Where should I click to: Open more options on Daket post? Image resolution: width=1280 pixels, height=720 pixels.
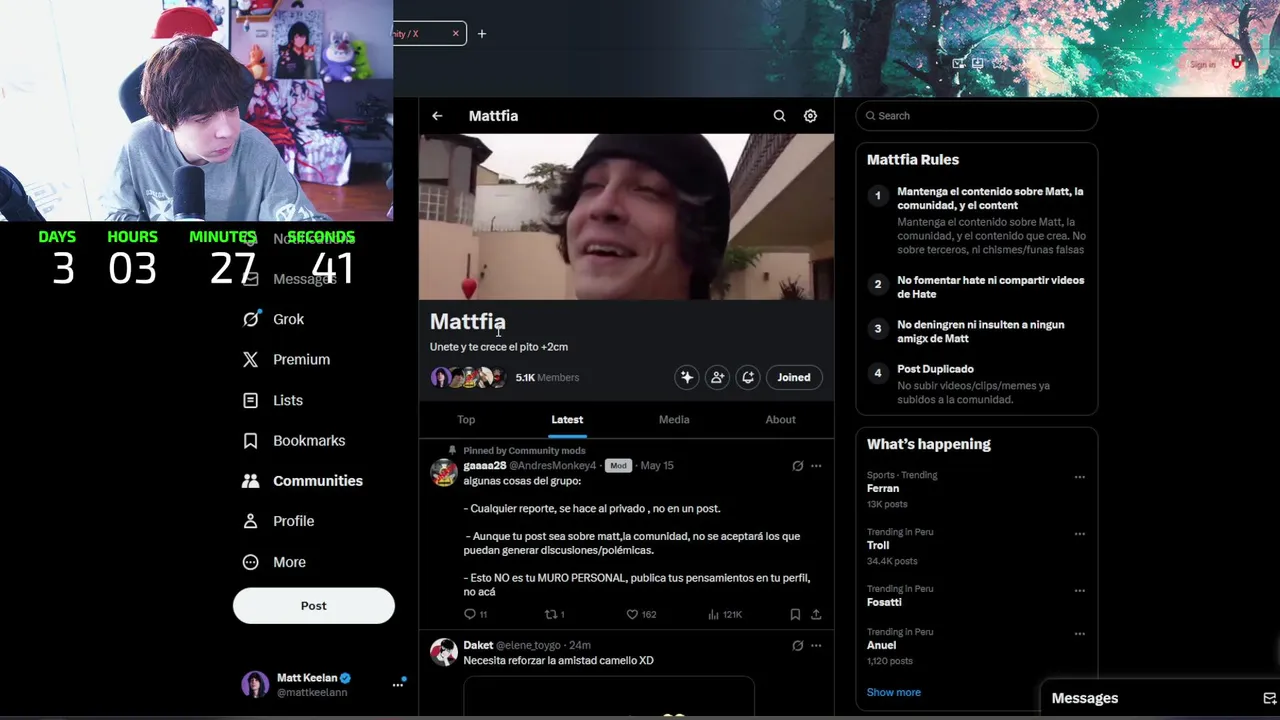pyautogui.click(x=816, y=646)
